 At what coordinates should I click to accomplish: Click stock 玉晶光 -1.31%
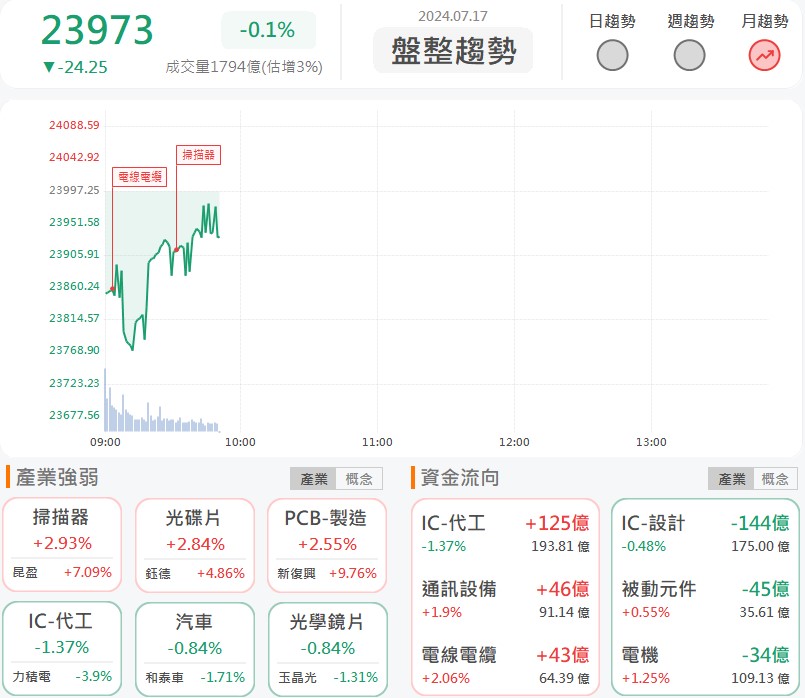coord(328,677)
